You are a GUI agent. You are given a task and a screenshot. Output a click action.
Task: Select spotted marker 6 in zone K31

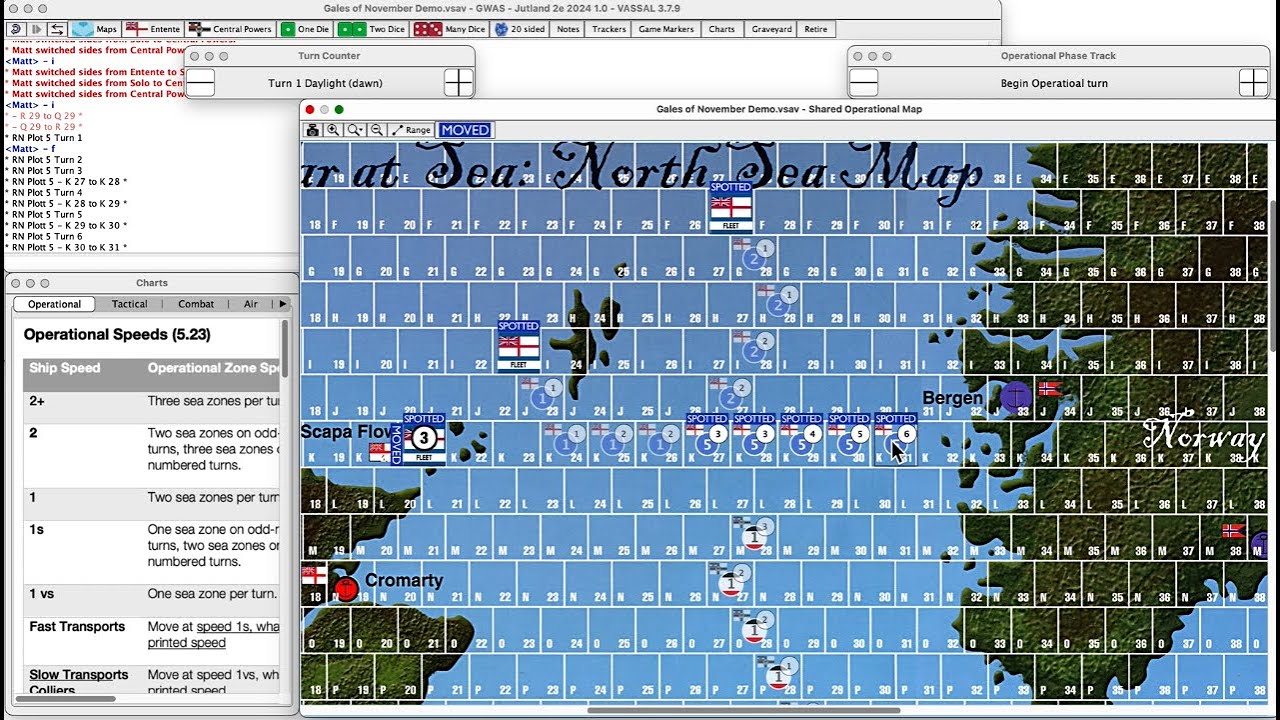coord(896,438)
